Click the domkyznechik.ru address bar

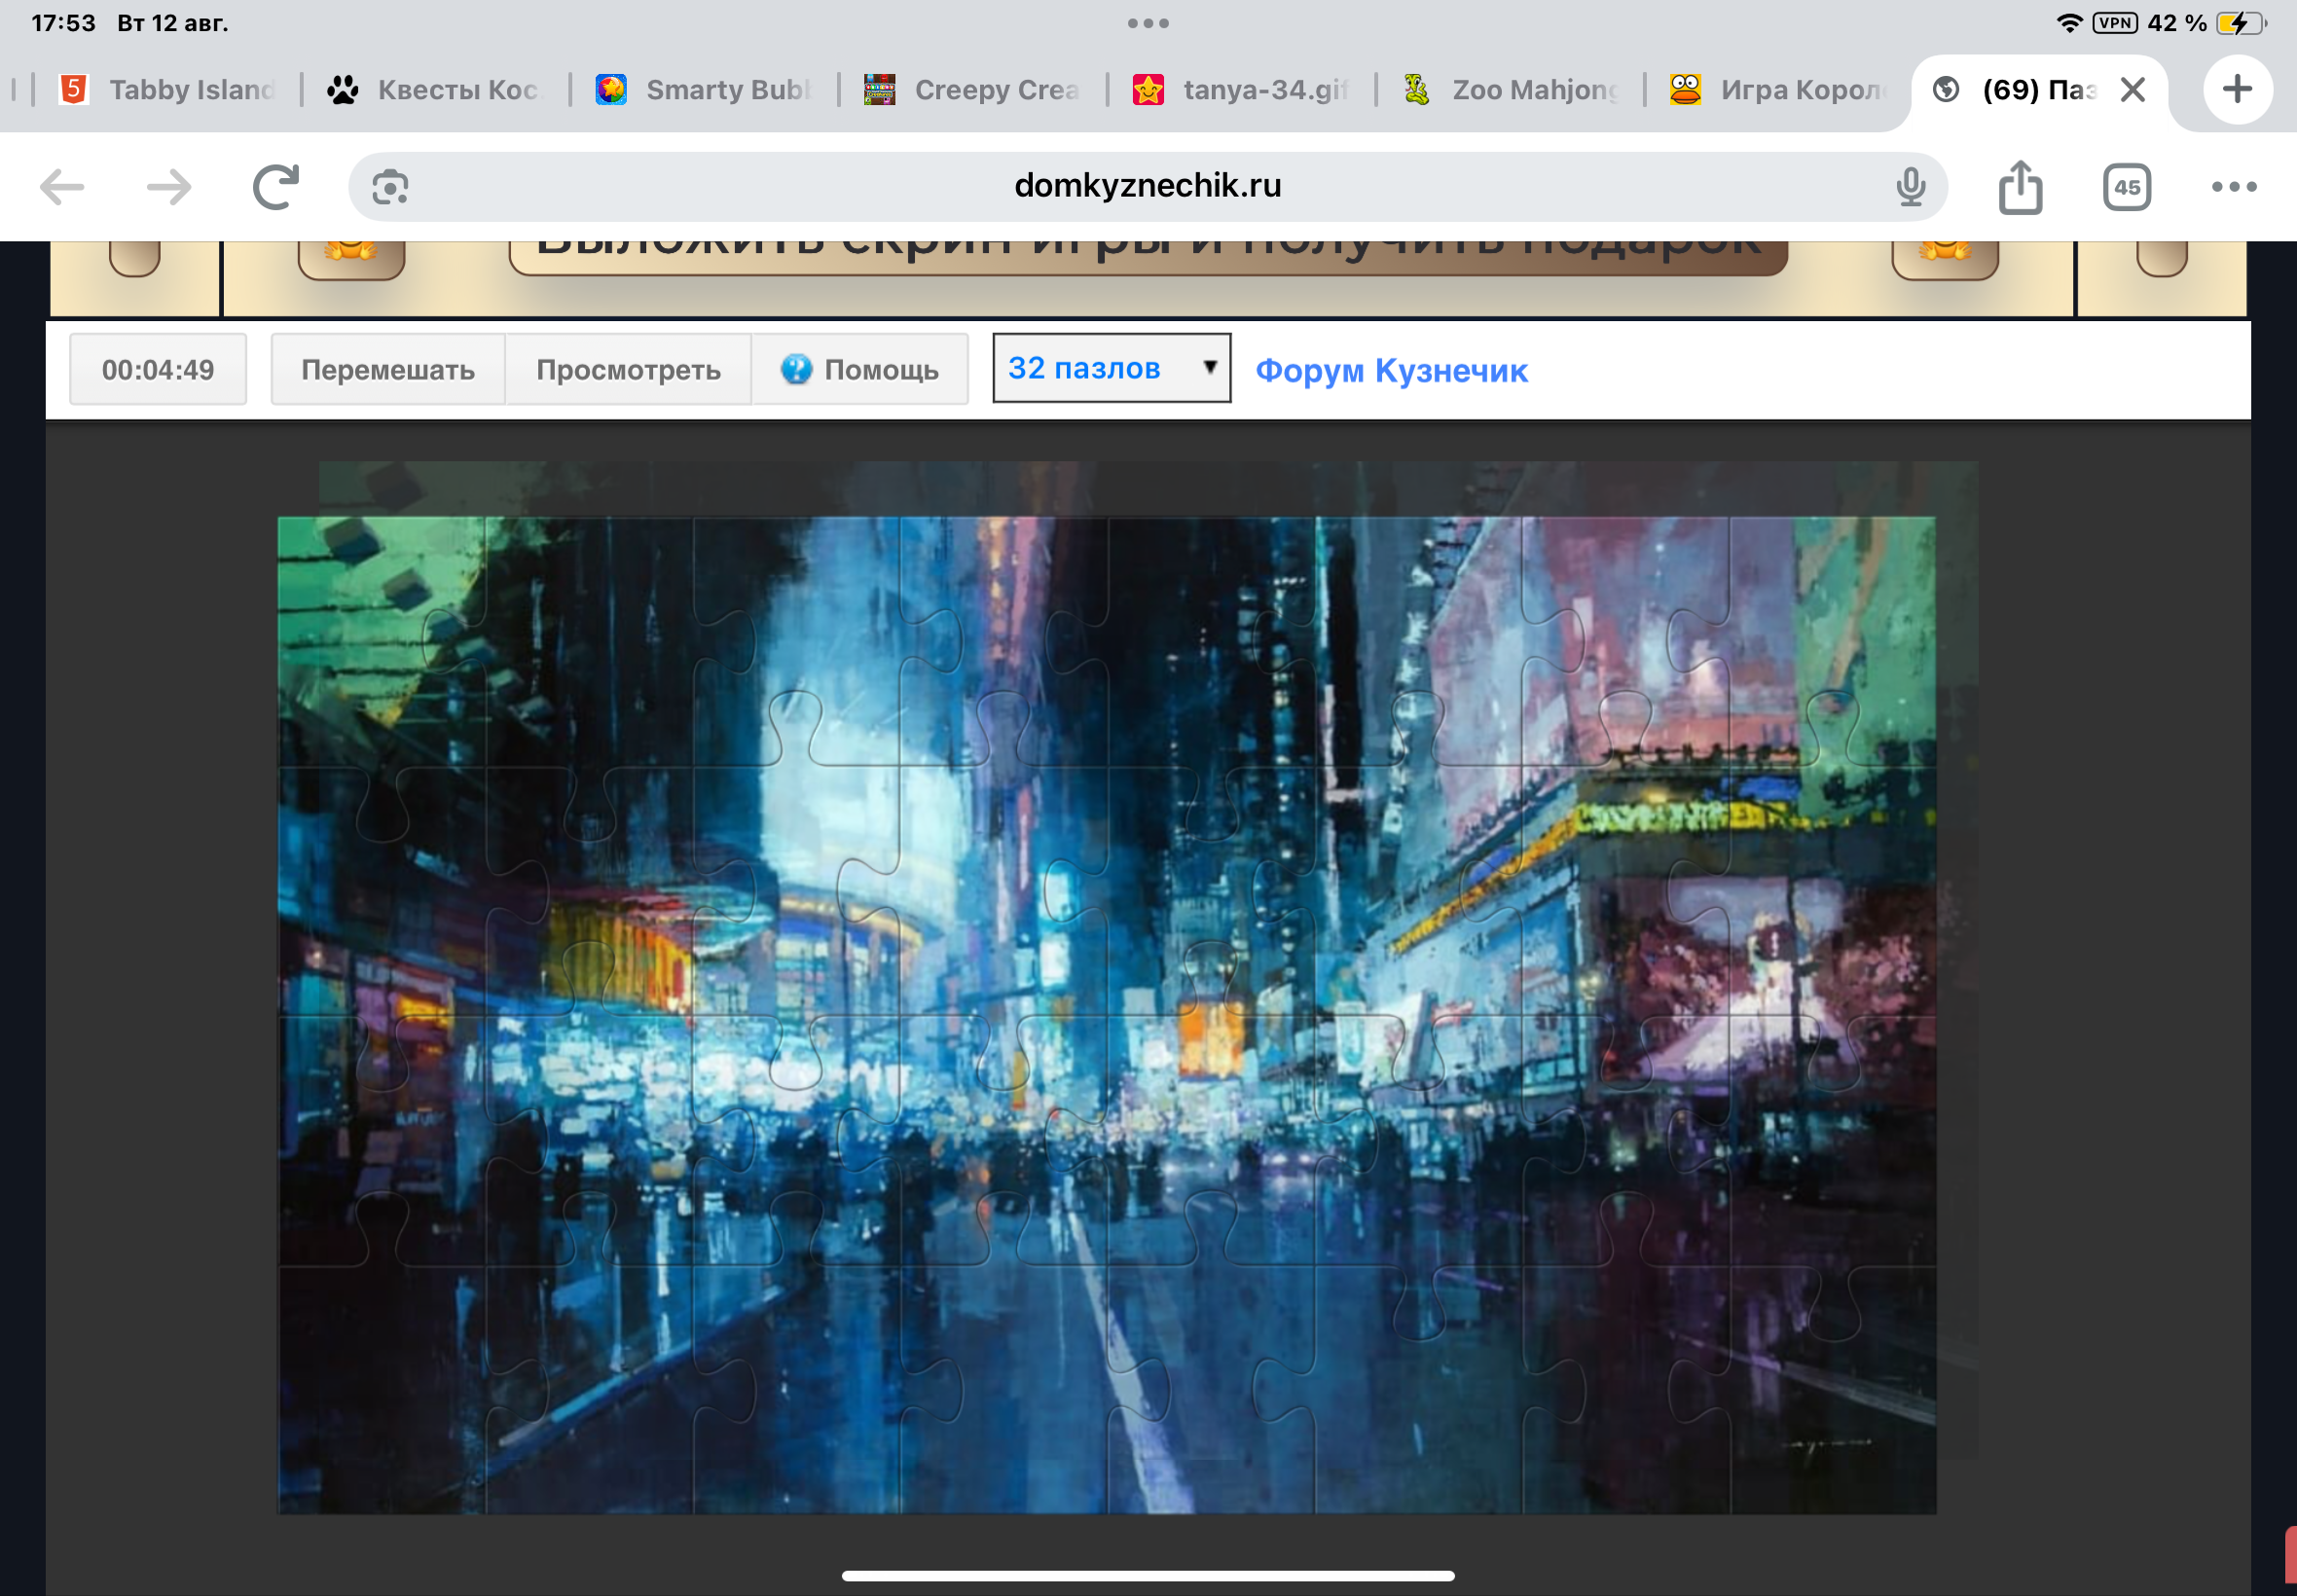pyautogui.click(x=1148, y=187)
